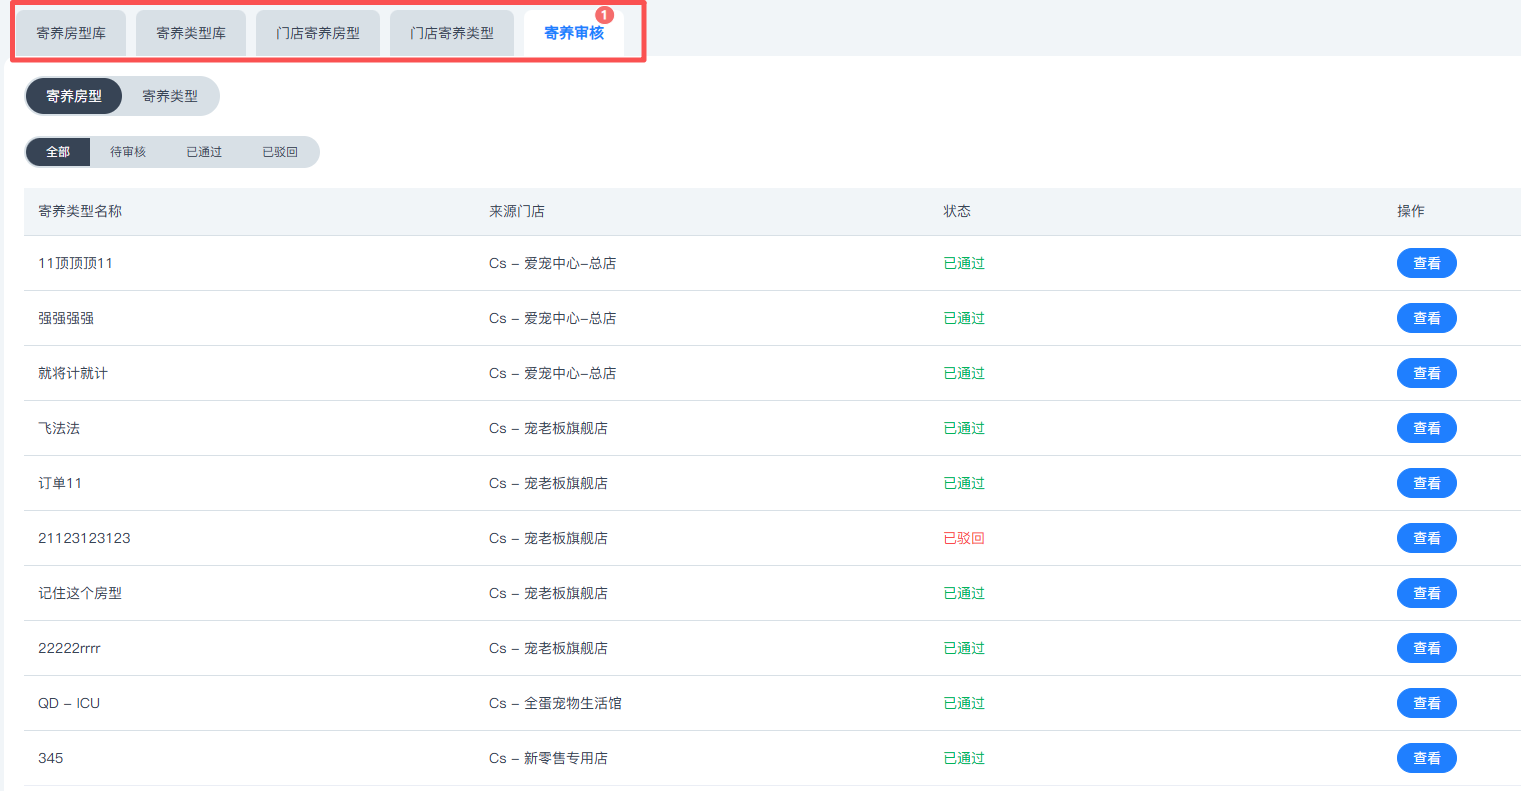Image resolution: width=1521 pixels, height=791 pixels.
Task: Select the 寄养房型 toggle option
Action: [x=74, y=96]
